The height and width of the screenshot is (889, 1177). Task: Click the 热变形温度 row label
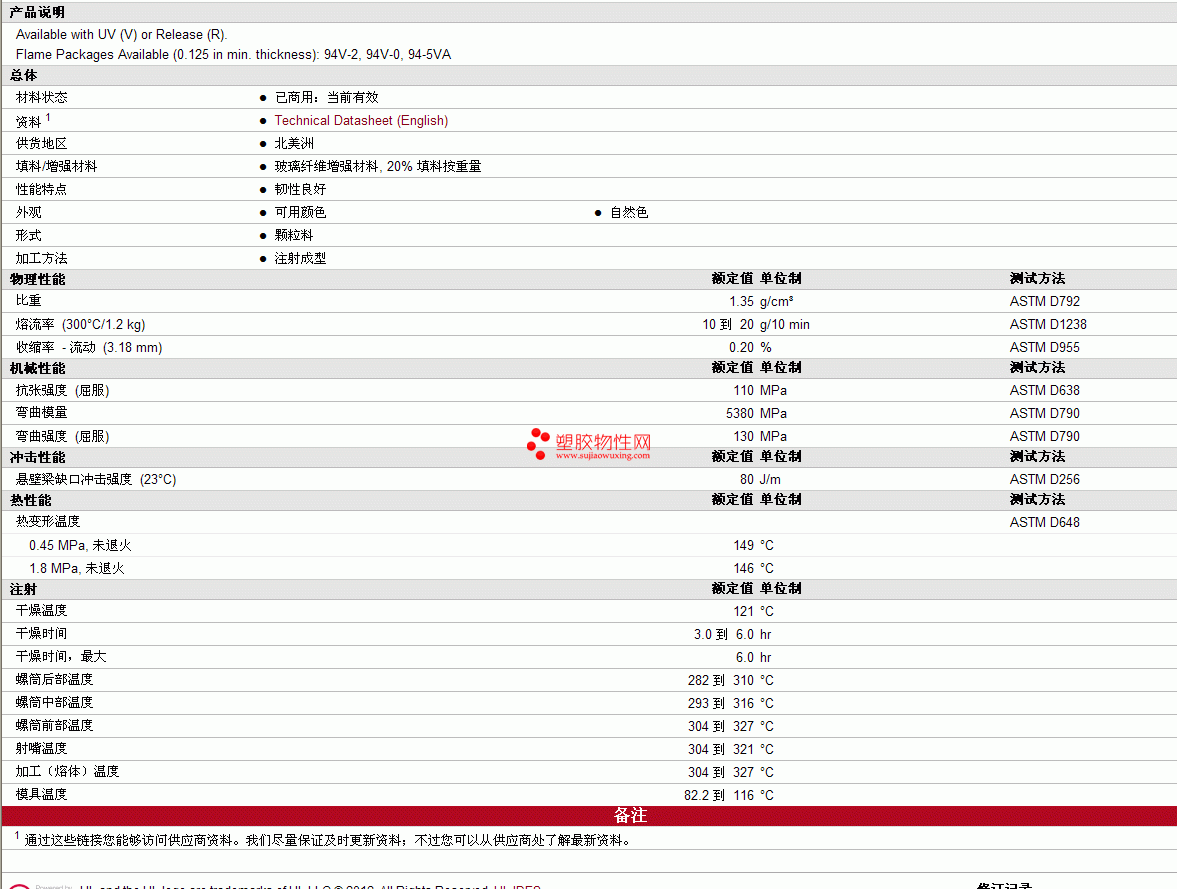tap(48, 521)
